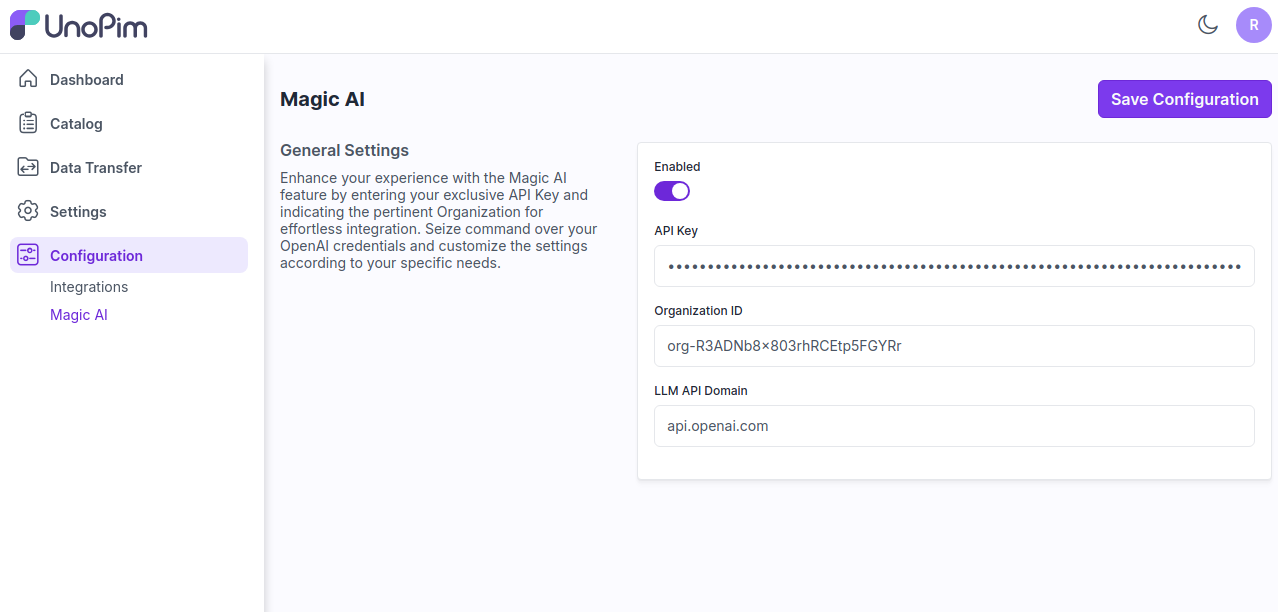Click the UnoPim logo in the header
Viewport: 1278px width, 612px height.
point(78,26)
